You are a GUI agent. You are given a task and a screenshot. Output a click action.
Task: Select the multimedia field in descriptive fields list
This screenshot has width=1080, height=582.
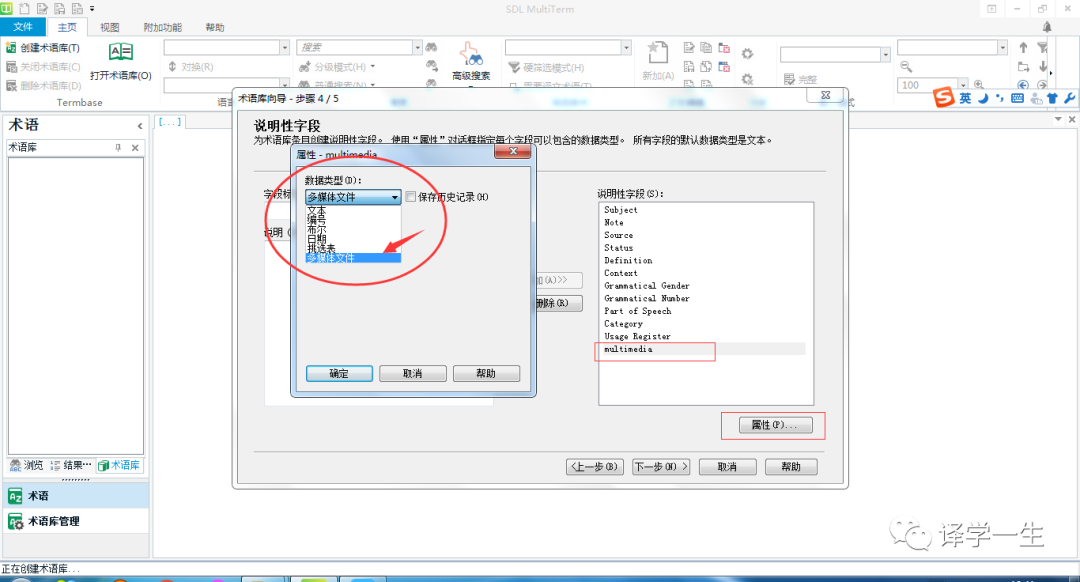tap(703, 349)
